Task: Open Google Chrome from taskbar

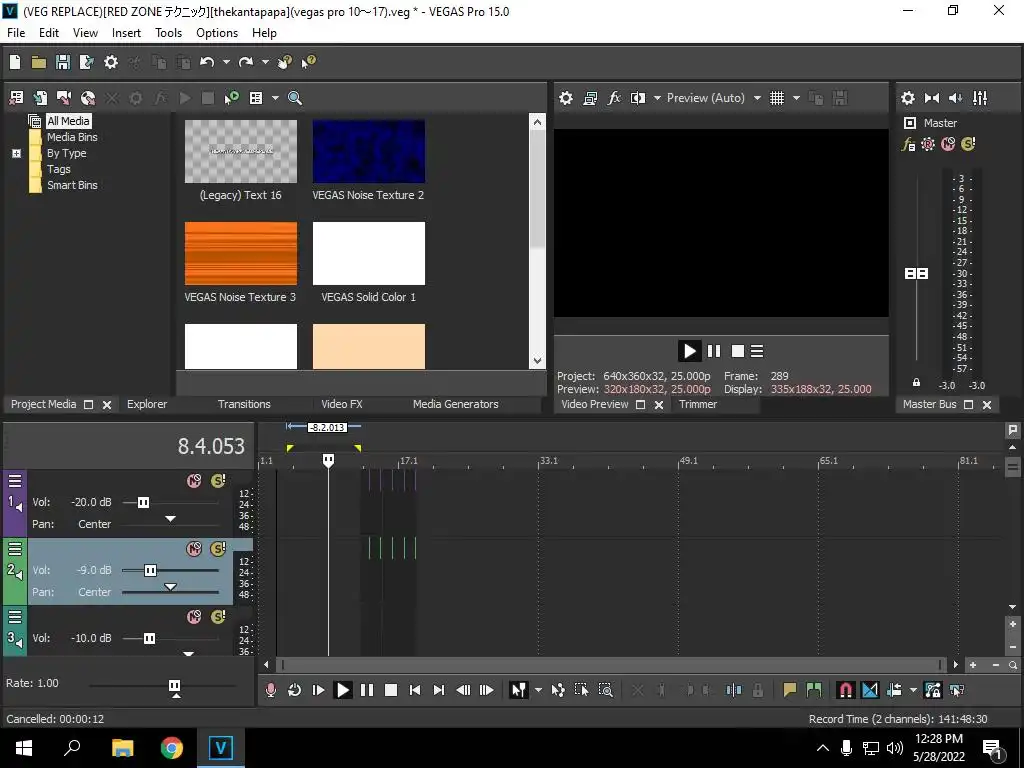Action: pyautogui.click(x=172, y=748)
